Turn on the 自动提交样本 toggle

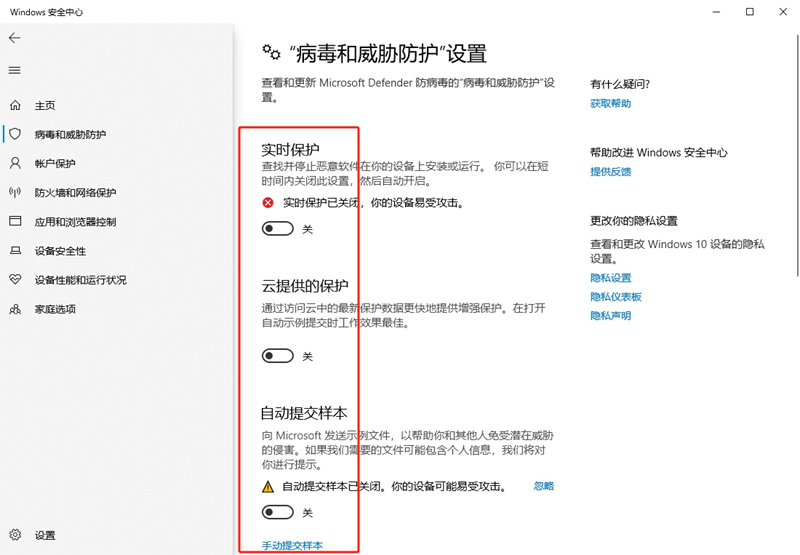click(278, 512)
